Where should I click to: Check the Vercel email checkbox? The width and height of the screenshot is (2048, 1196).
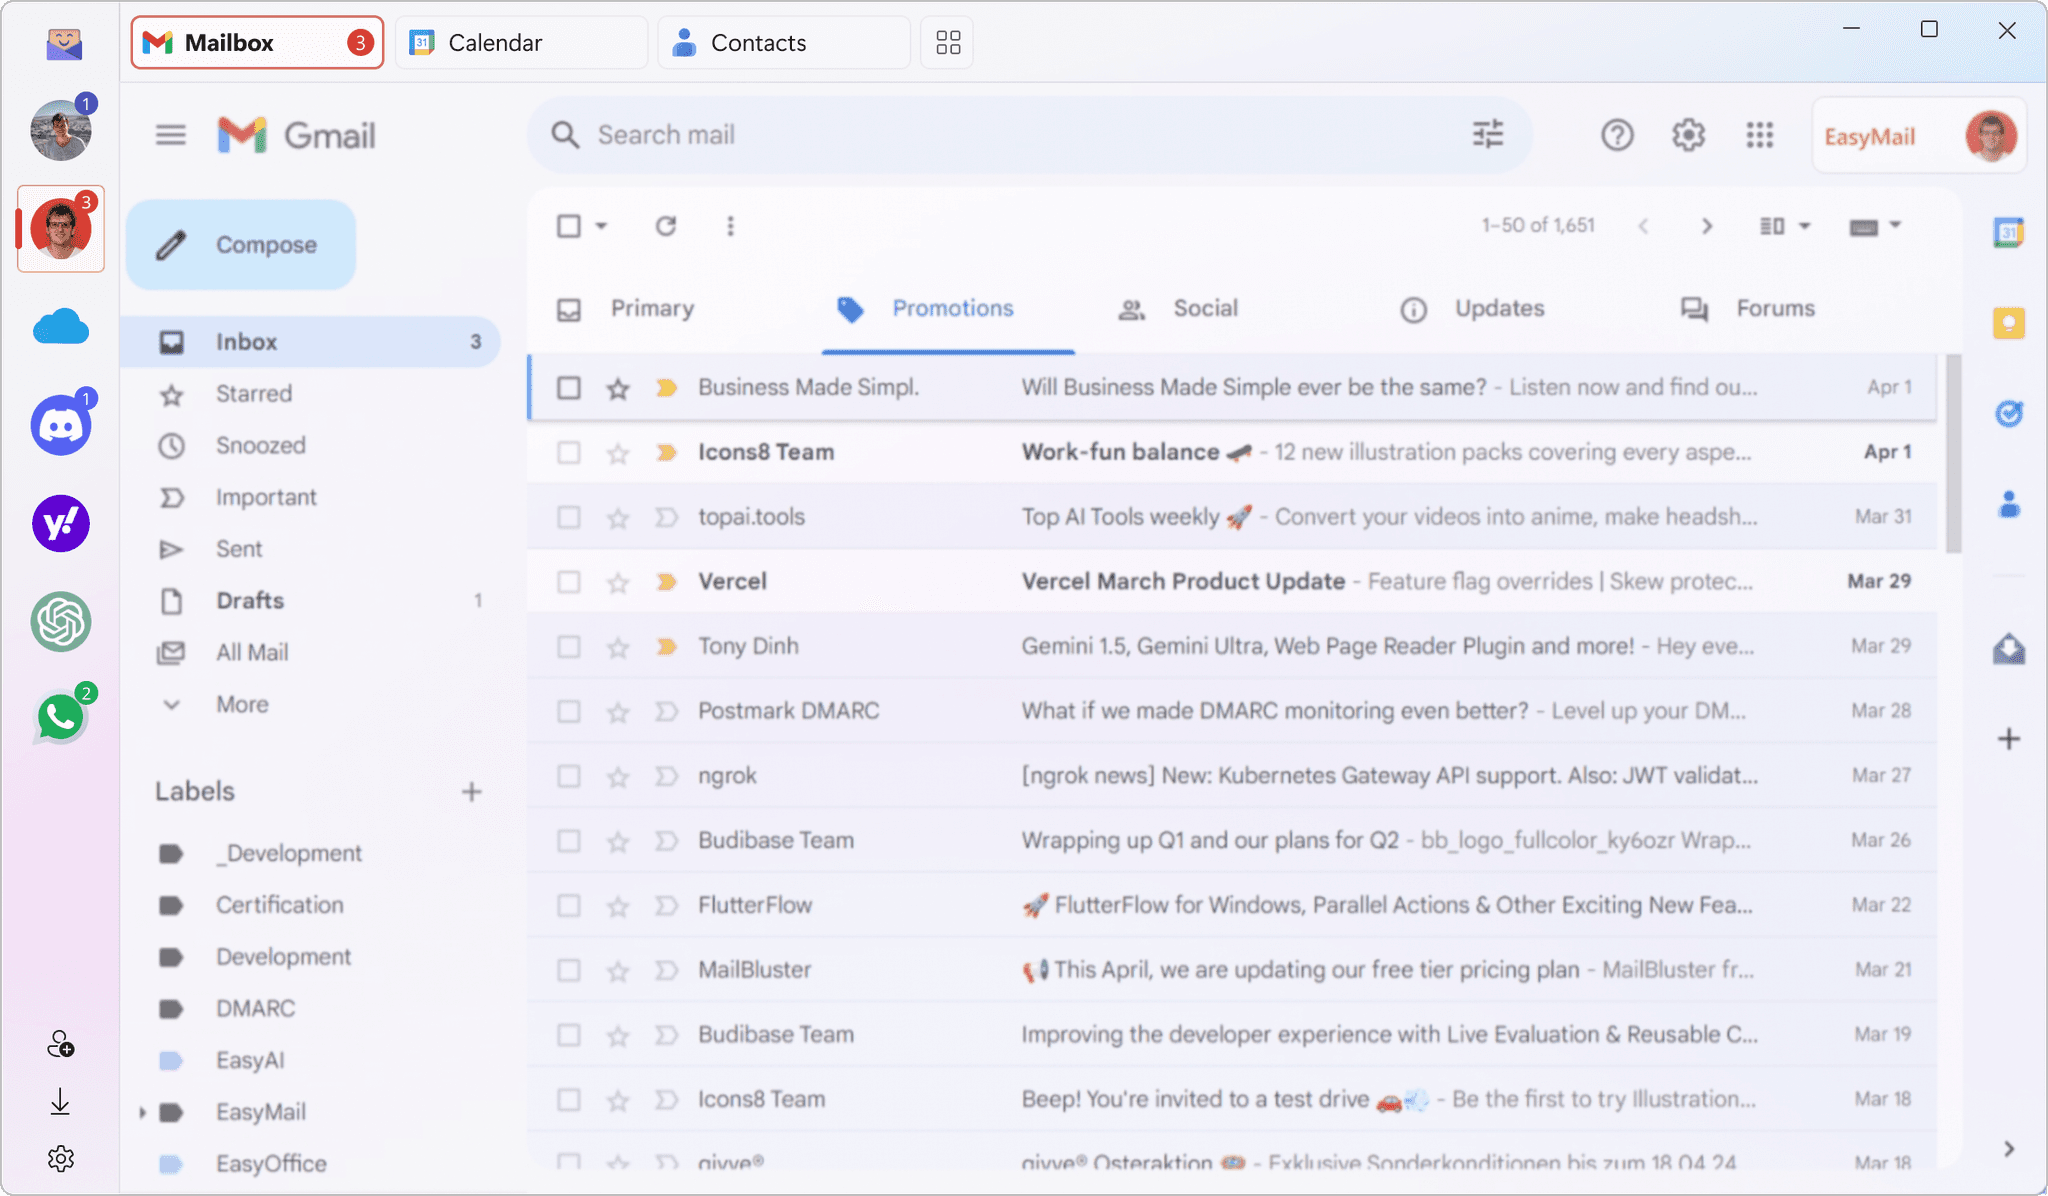tap(569, 582)
